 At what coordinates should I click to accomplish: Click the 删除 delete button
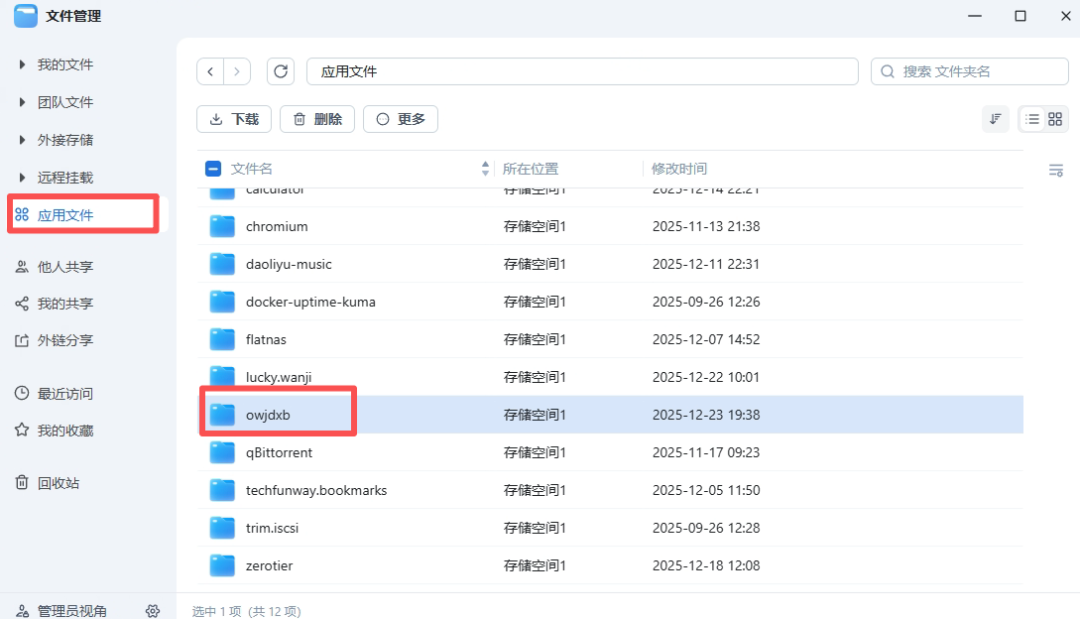[317, 118]
